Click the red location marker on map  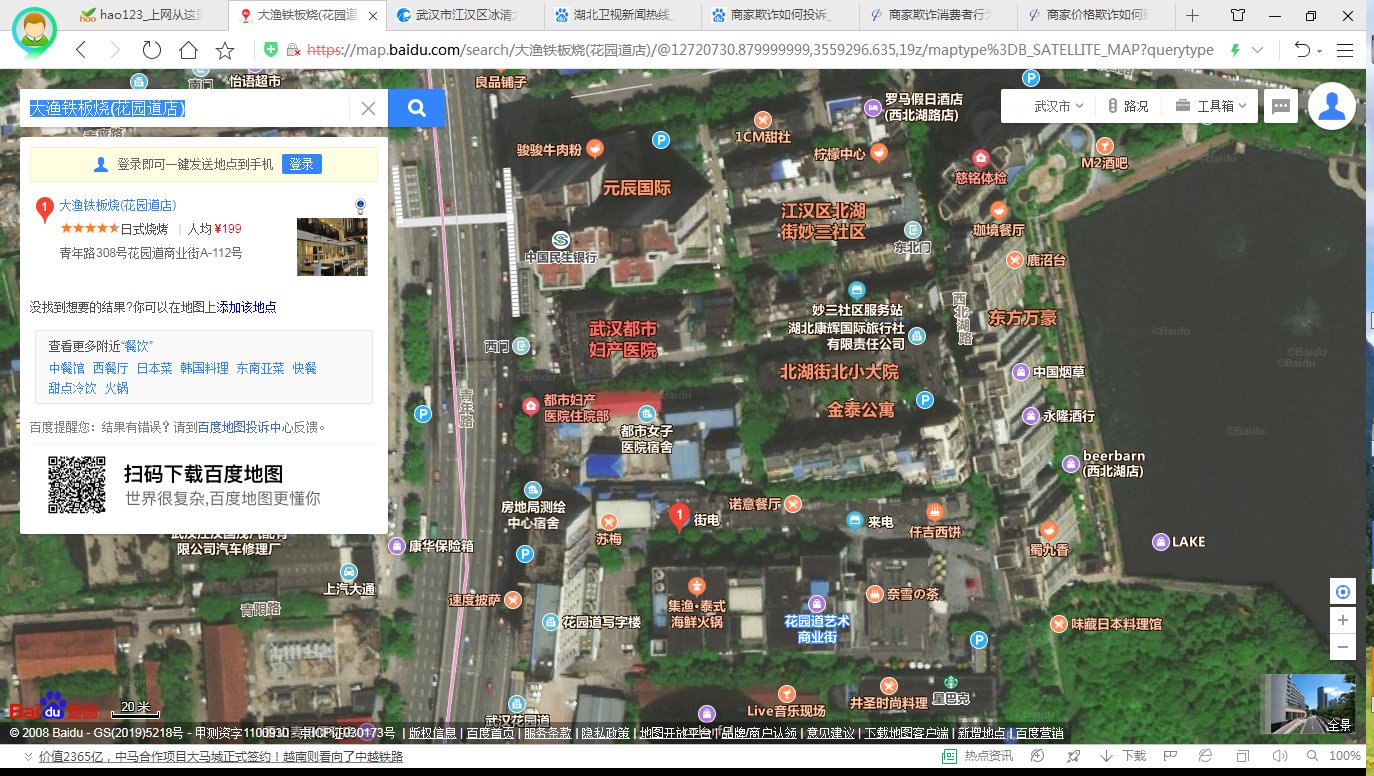[x=679, y=518]
